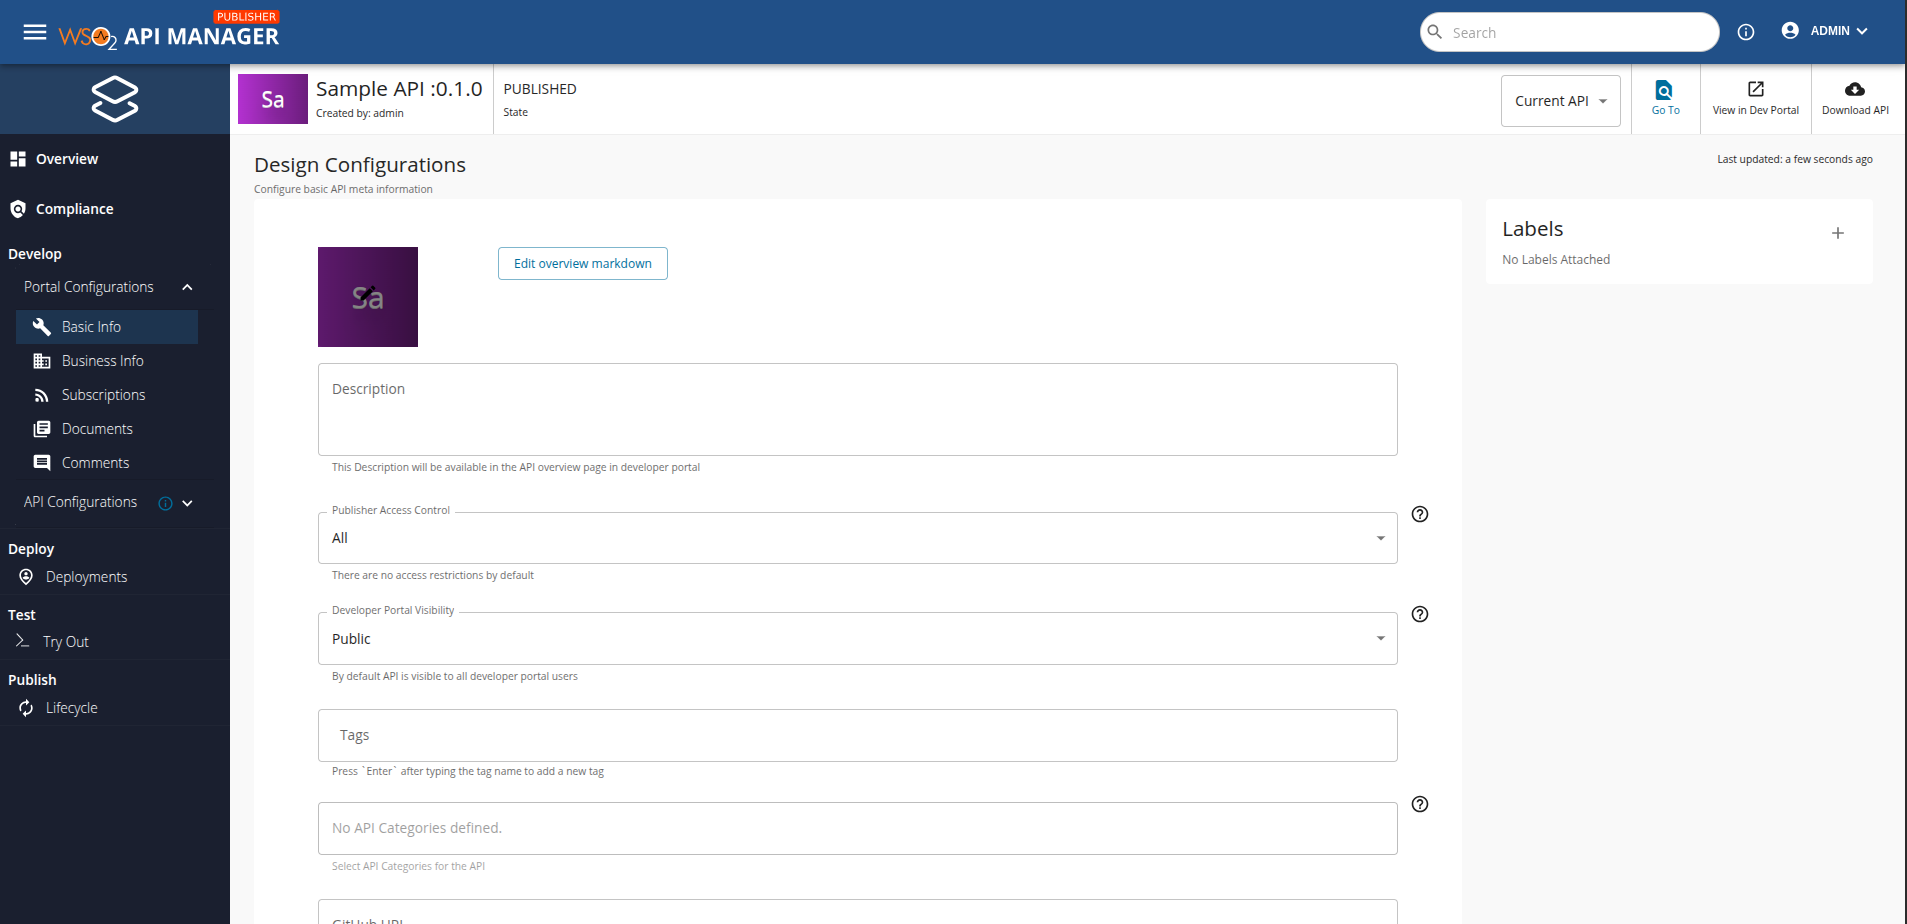Expand the API Configurations section
The width and height of the screenshot is (1907, 924).
click(187, 503)
